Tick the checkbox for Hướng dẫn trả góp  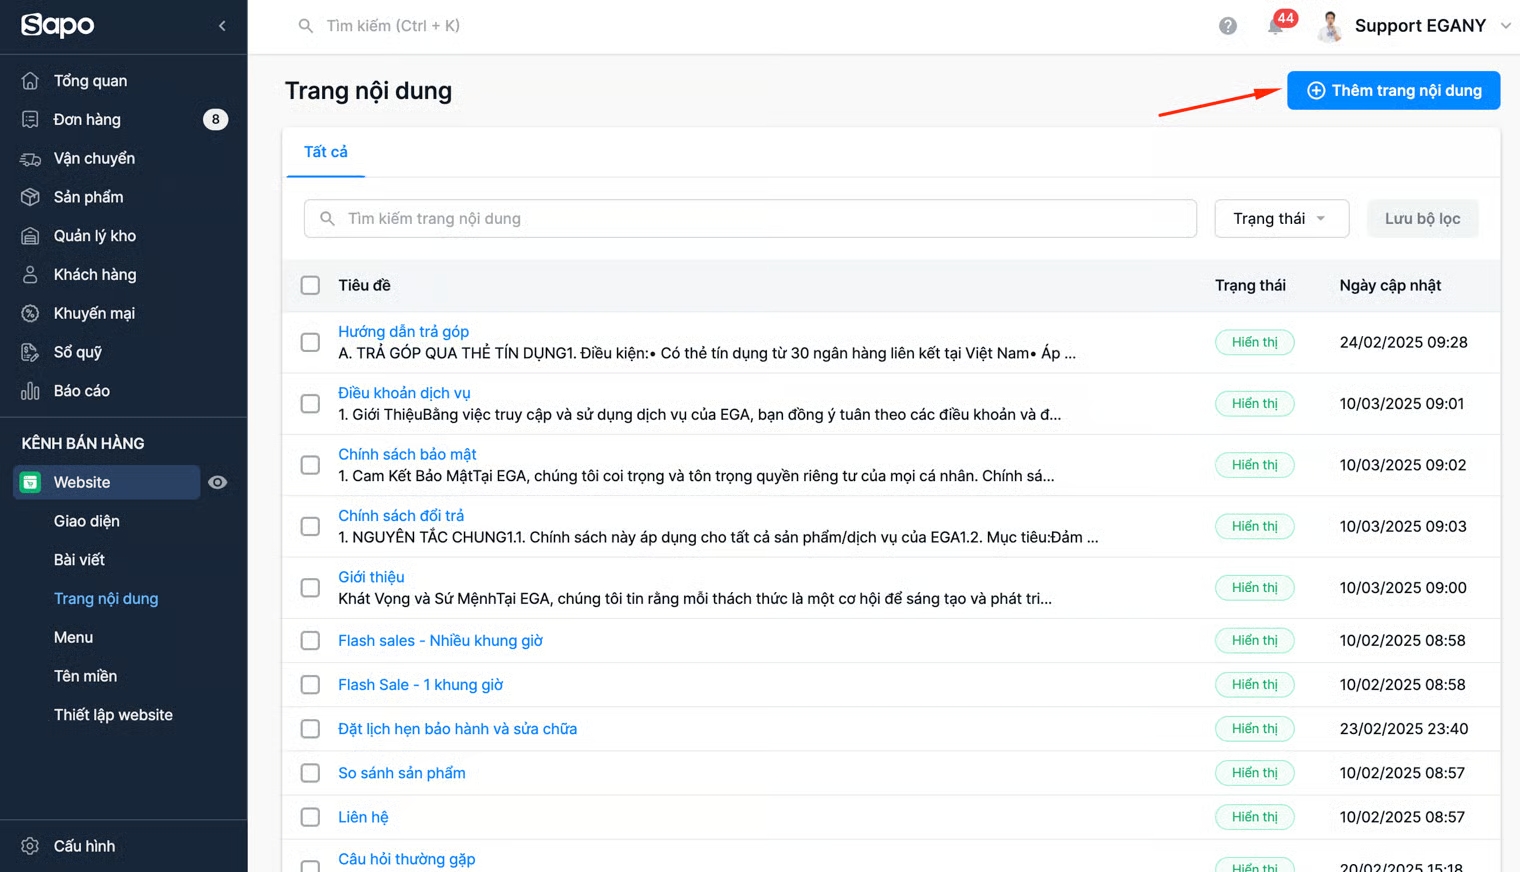(310, 343)
